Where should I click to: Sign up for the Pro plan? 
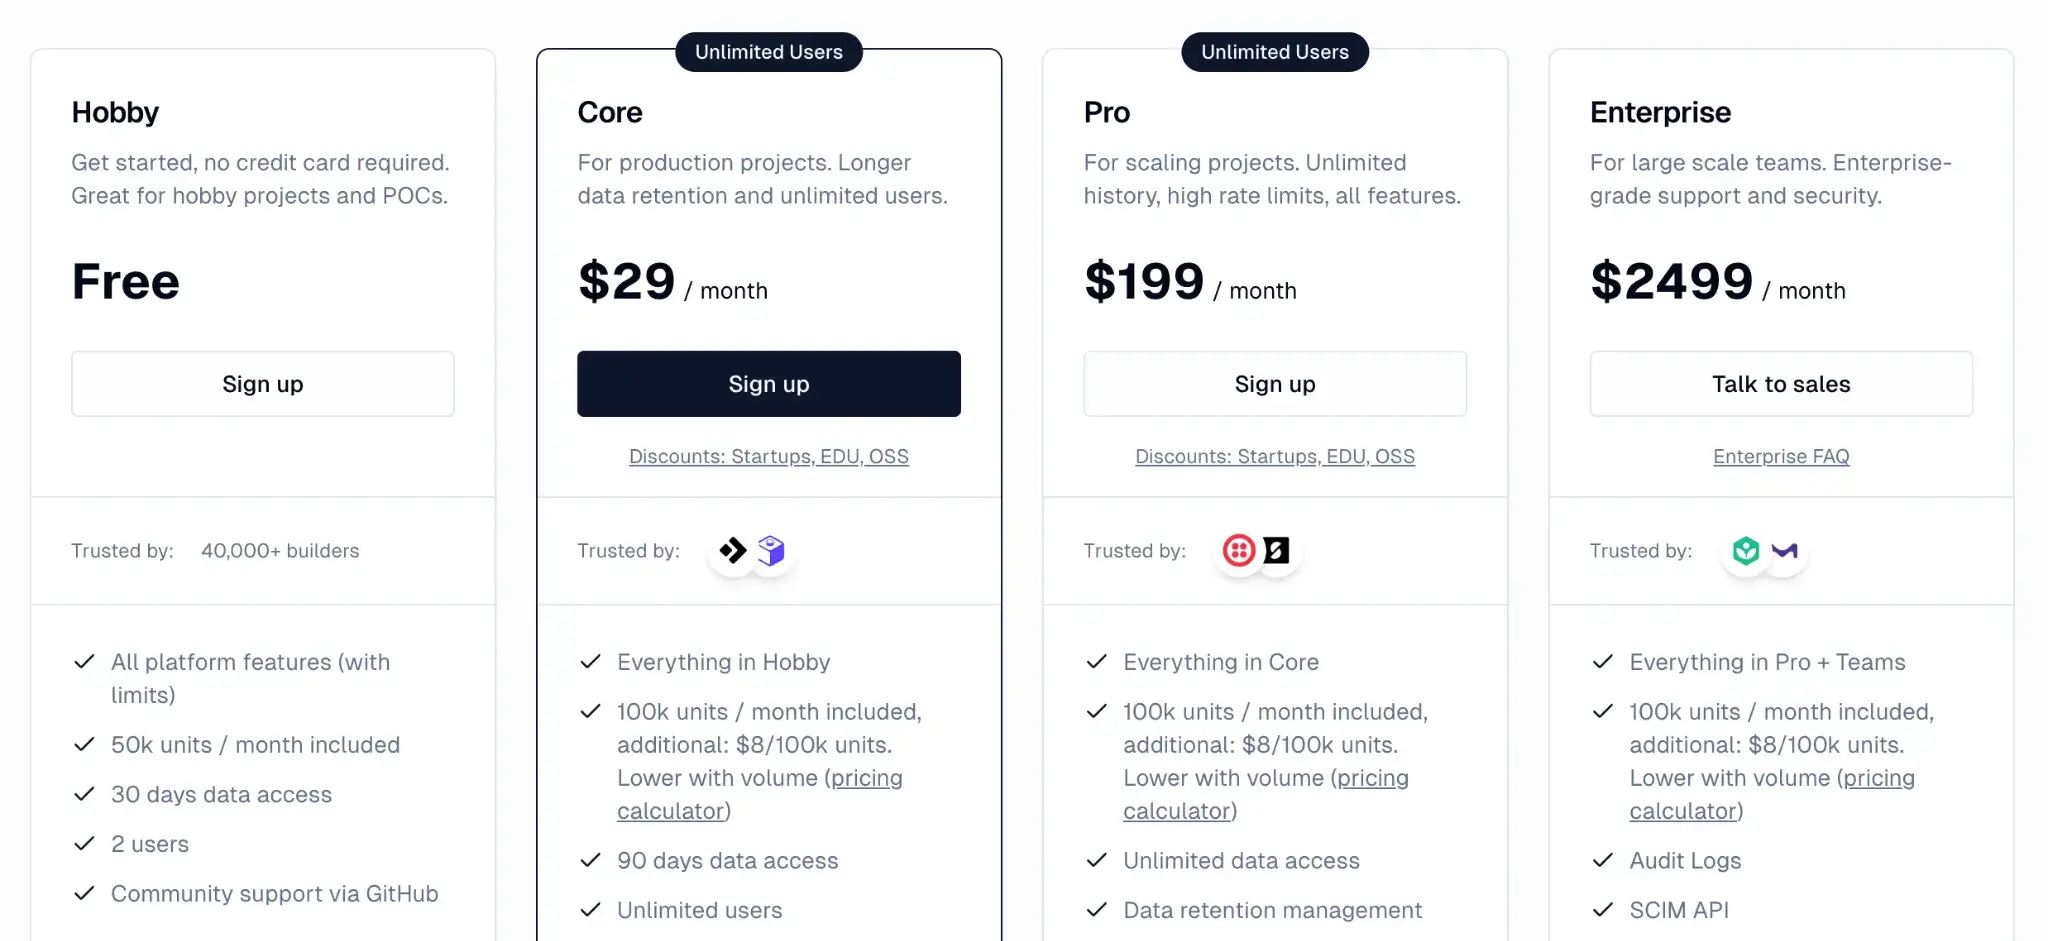point(1275,384)
